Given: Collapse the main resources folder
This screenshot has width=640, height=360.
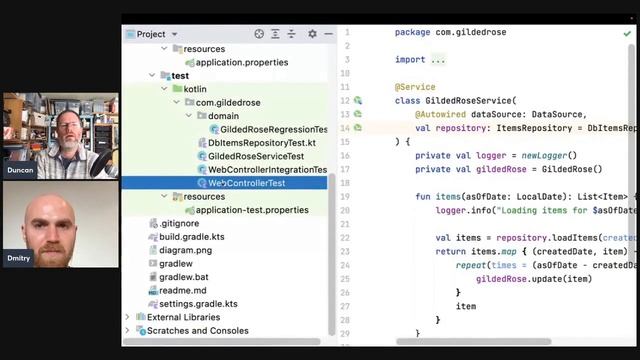Looking at the screenshot, I should [x=164, y=49].
